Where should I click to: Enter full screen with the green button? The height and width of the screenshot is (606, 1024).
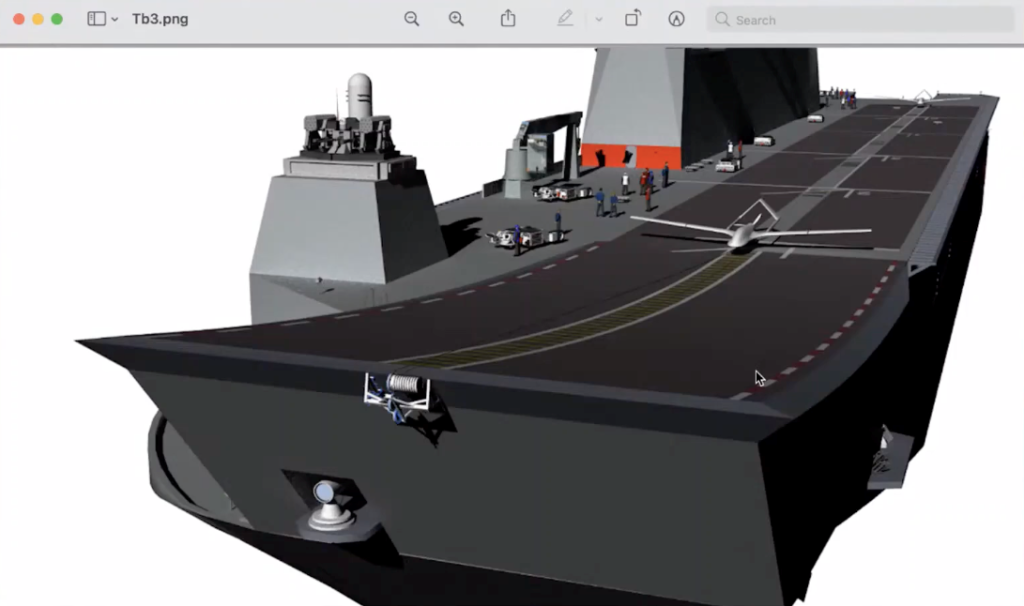(x=57, y=19)
